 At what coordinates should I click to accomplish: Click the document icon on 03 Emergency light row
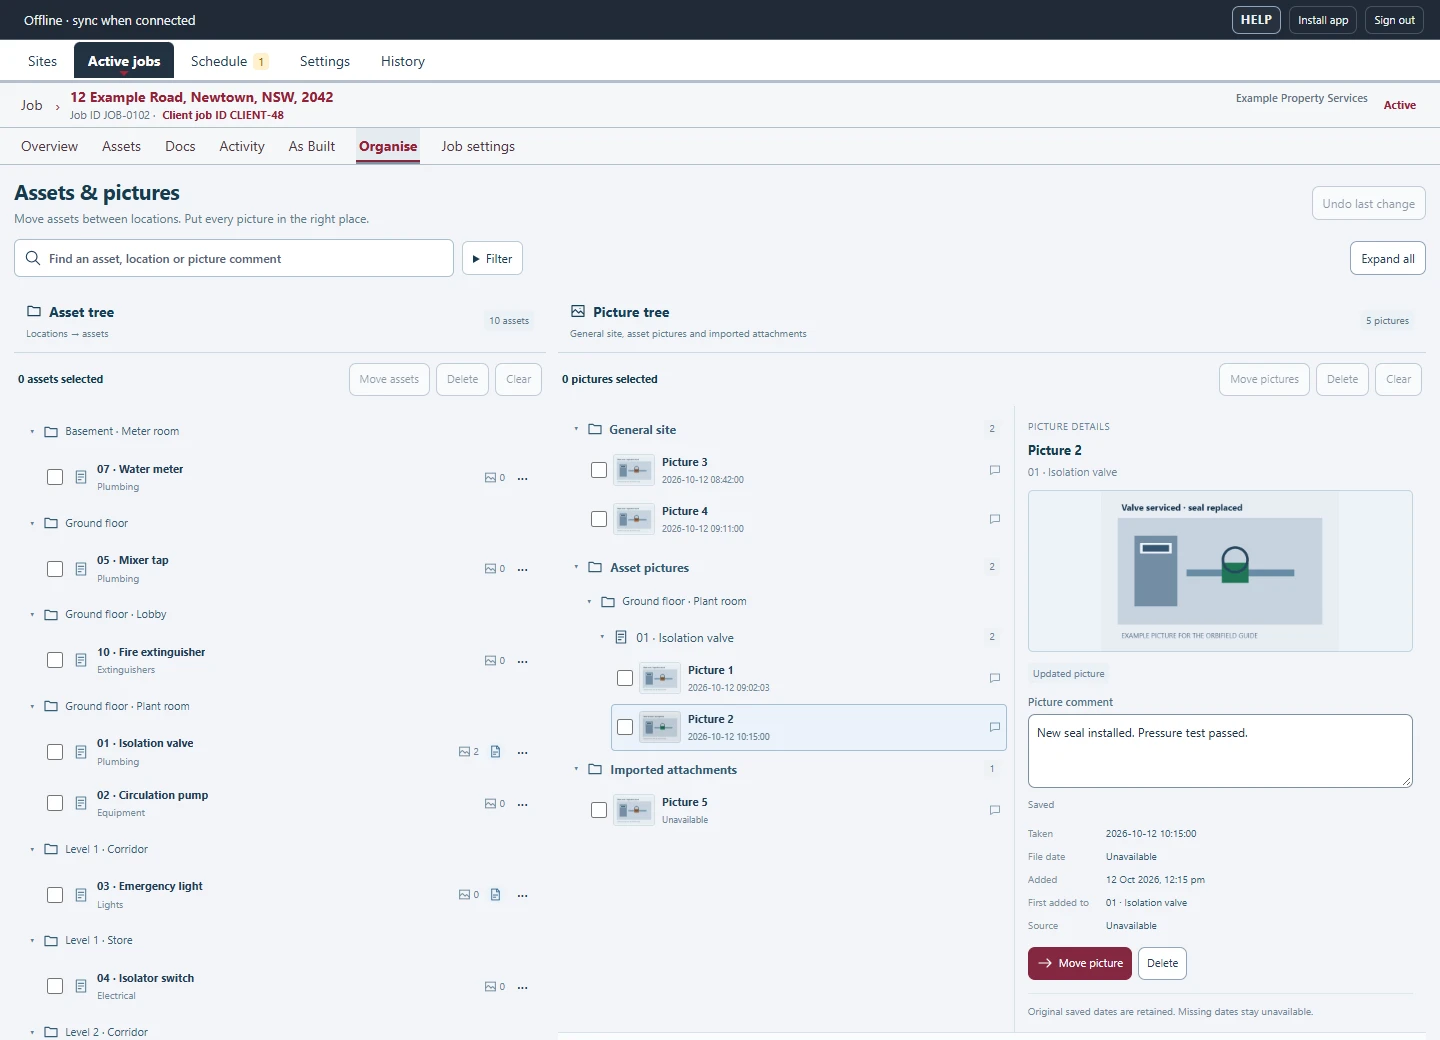(x=496, y=895)
